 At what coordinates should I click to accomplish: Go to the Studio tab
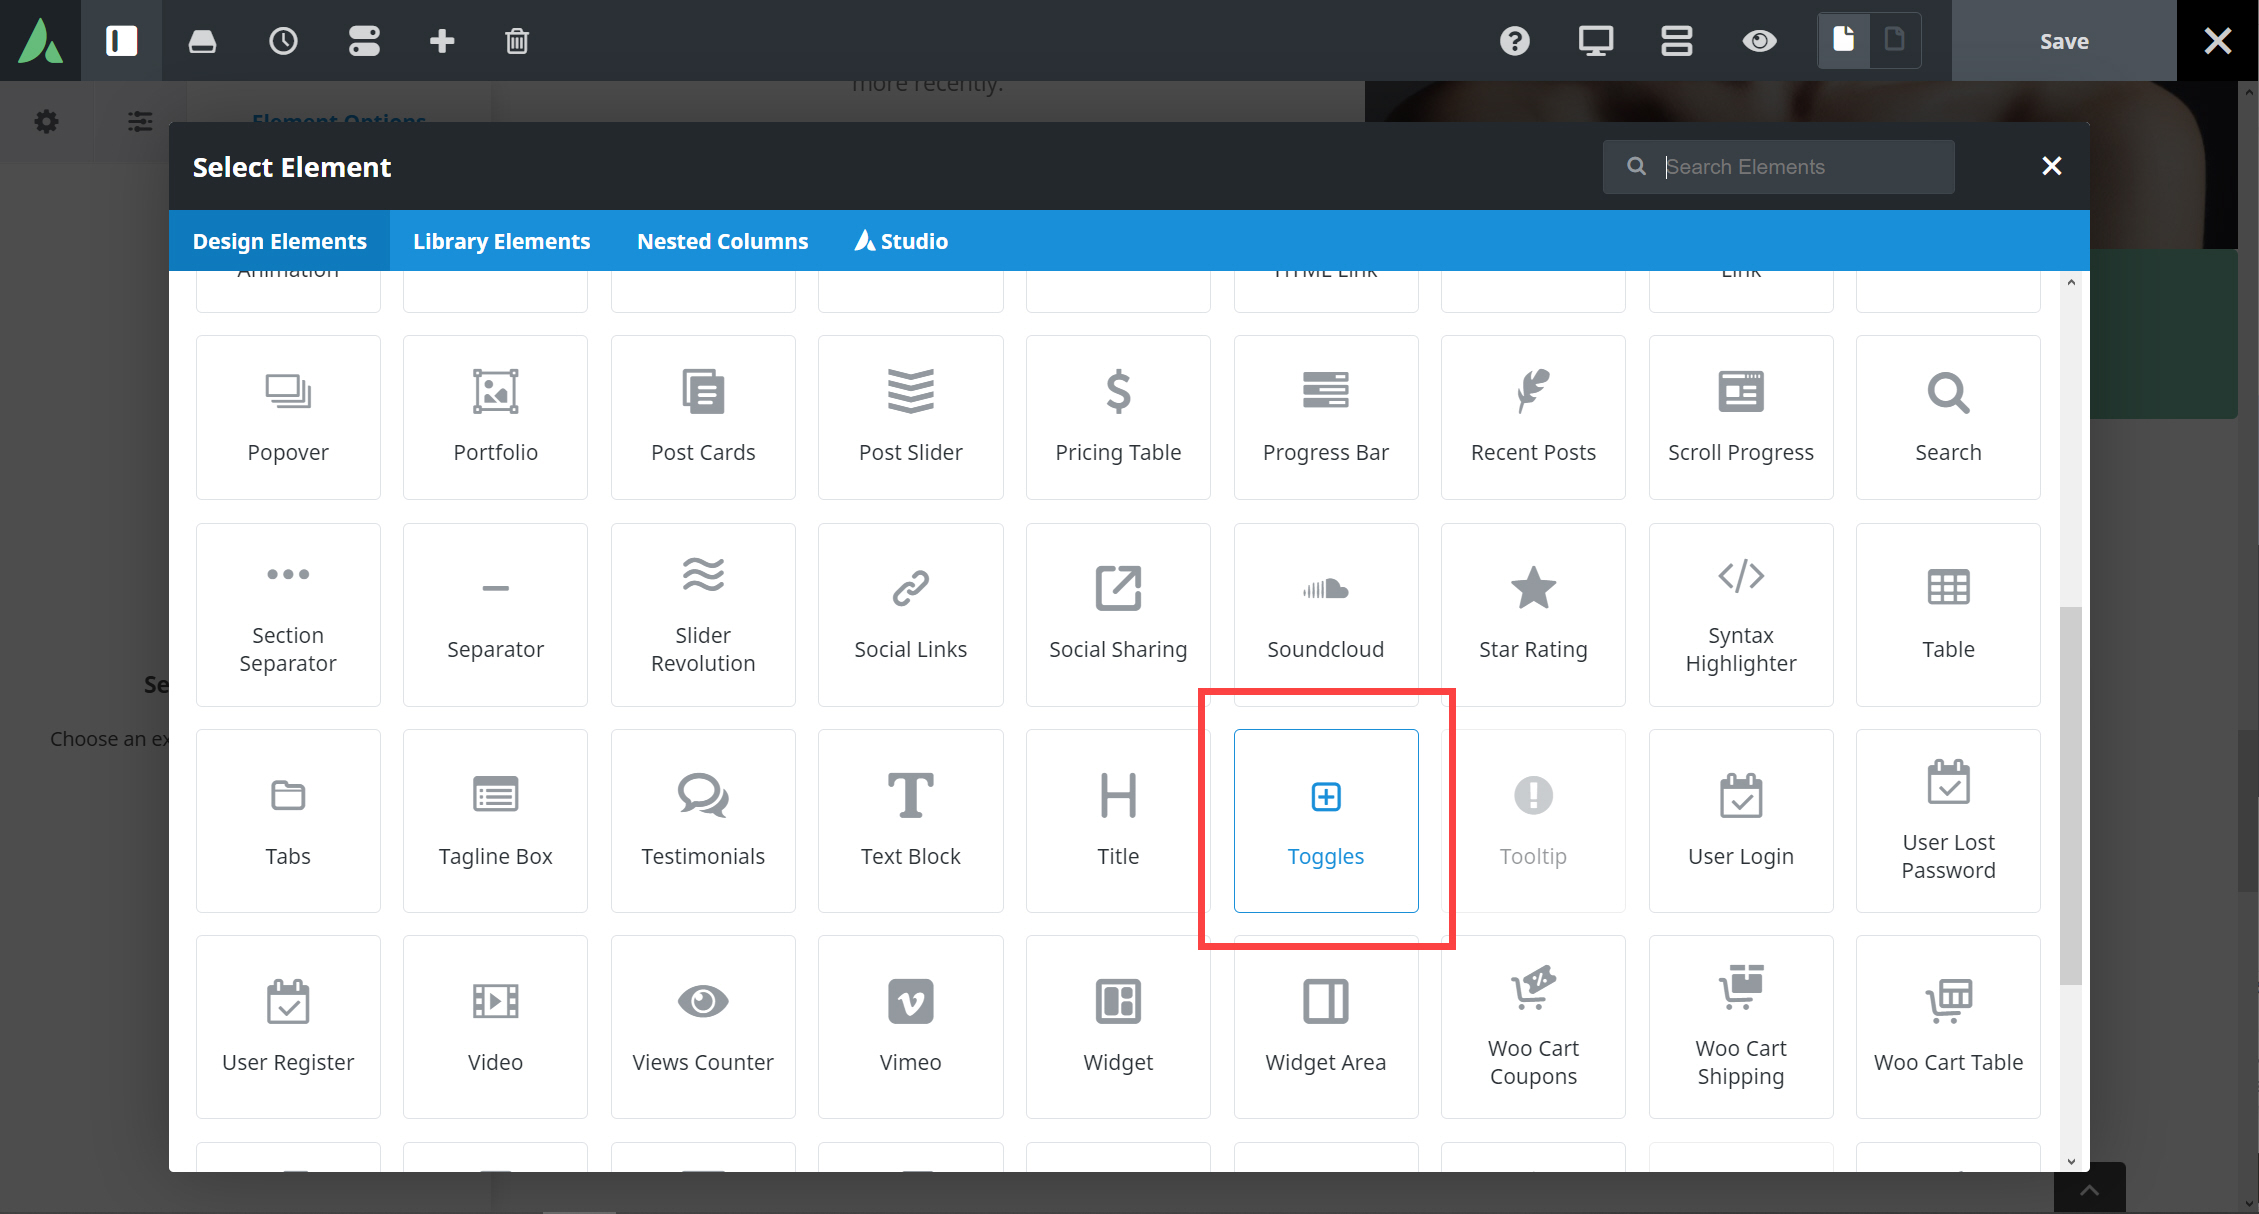coord(901,241)
